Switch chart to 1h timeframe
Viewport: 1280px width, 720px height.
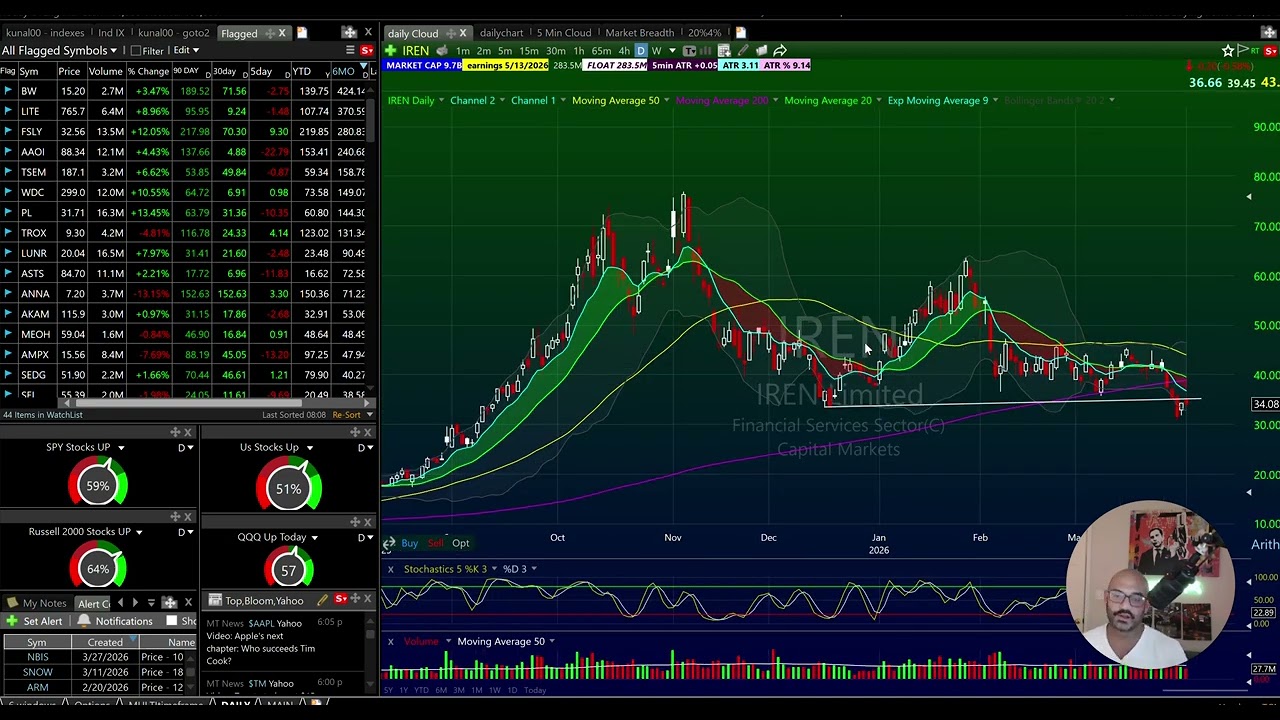point(578,51)
